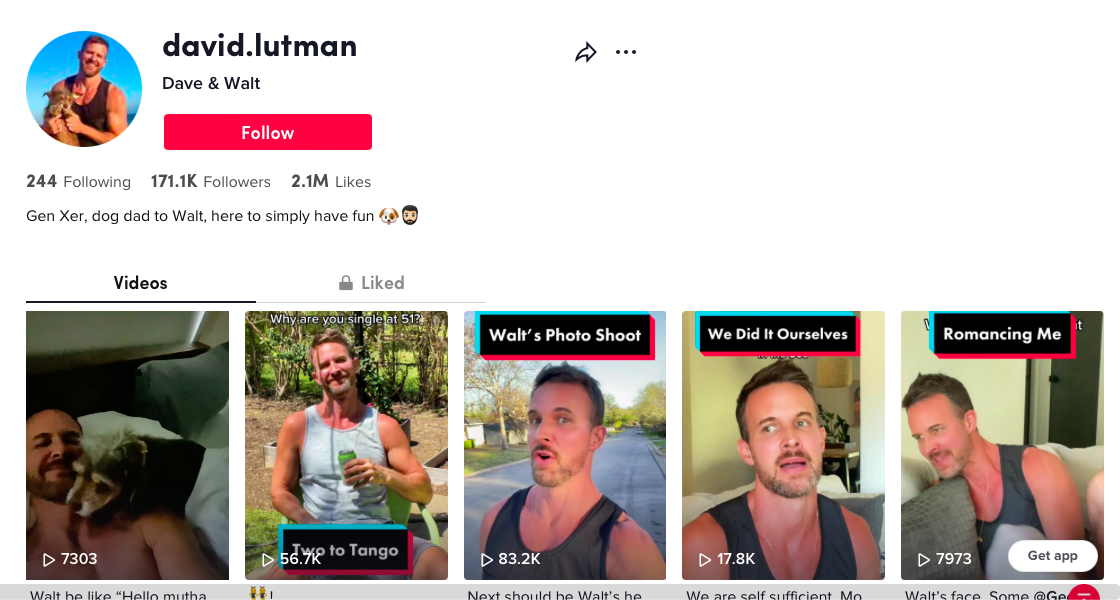View the 171.1K Followers count
This screenshot has height=600, width=1120.
pos(211,181)
